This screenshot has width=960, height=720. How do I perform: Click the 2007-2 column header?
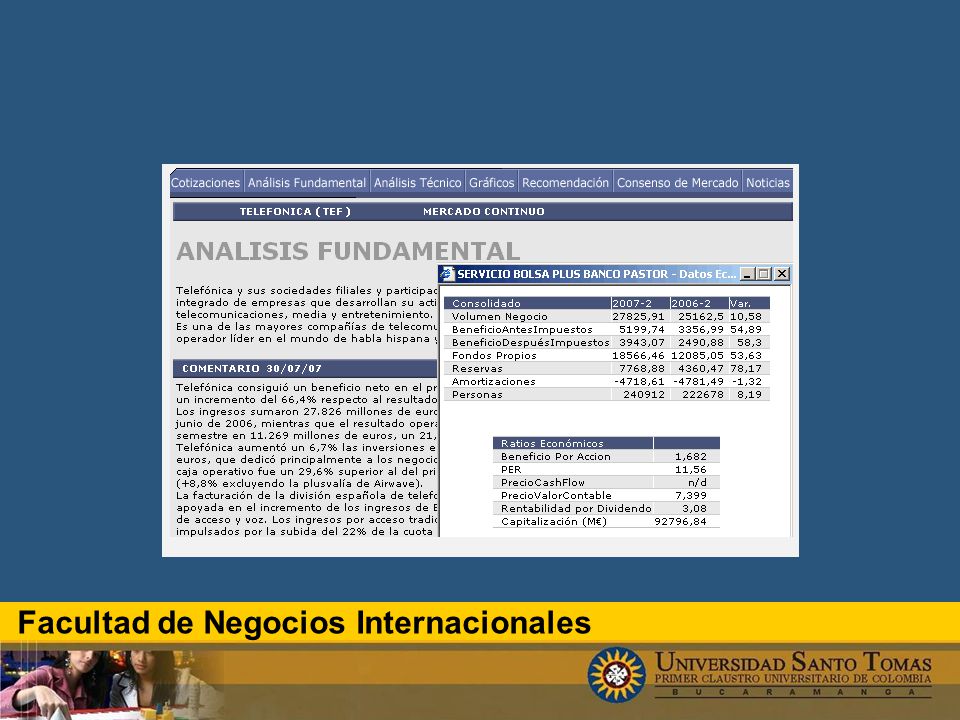(640, 303)
